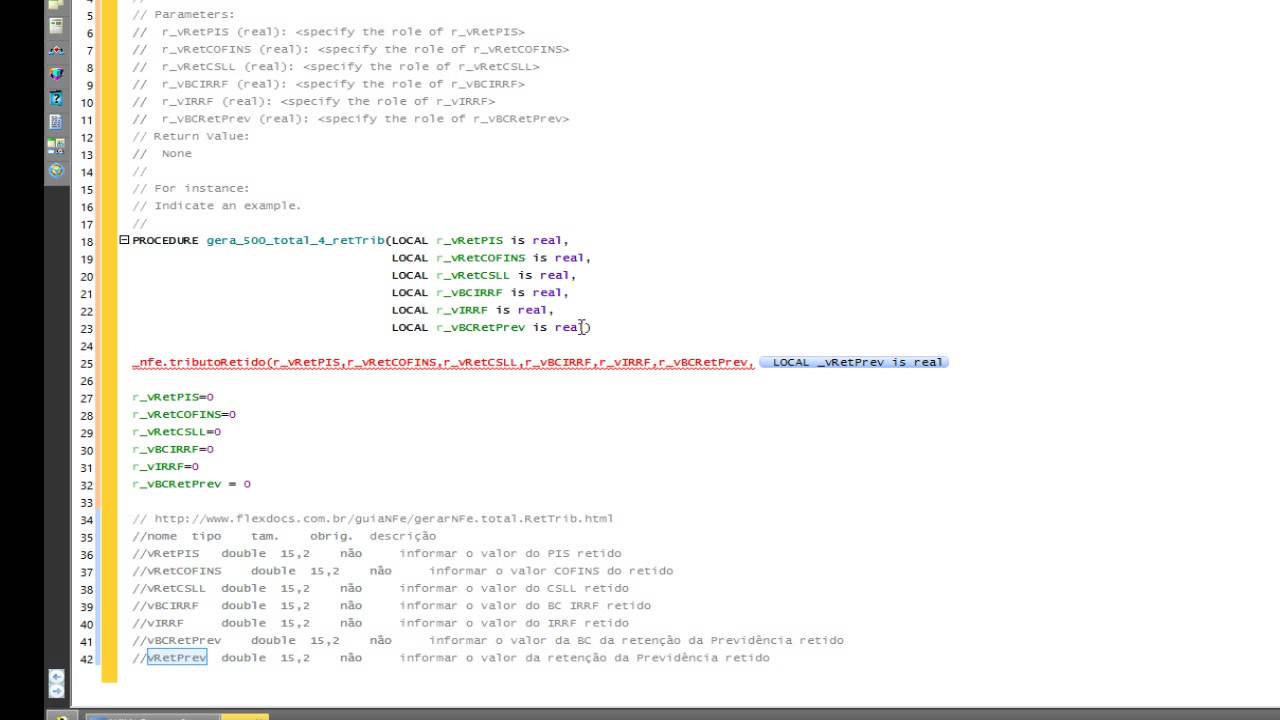This screenshot has width=1280, height=720.
Task: Click 'specify the role of r_vIRRF' placeholder
Action: pos(388,102)
